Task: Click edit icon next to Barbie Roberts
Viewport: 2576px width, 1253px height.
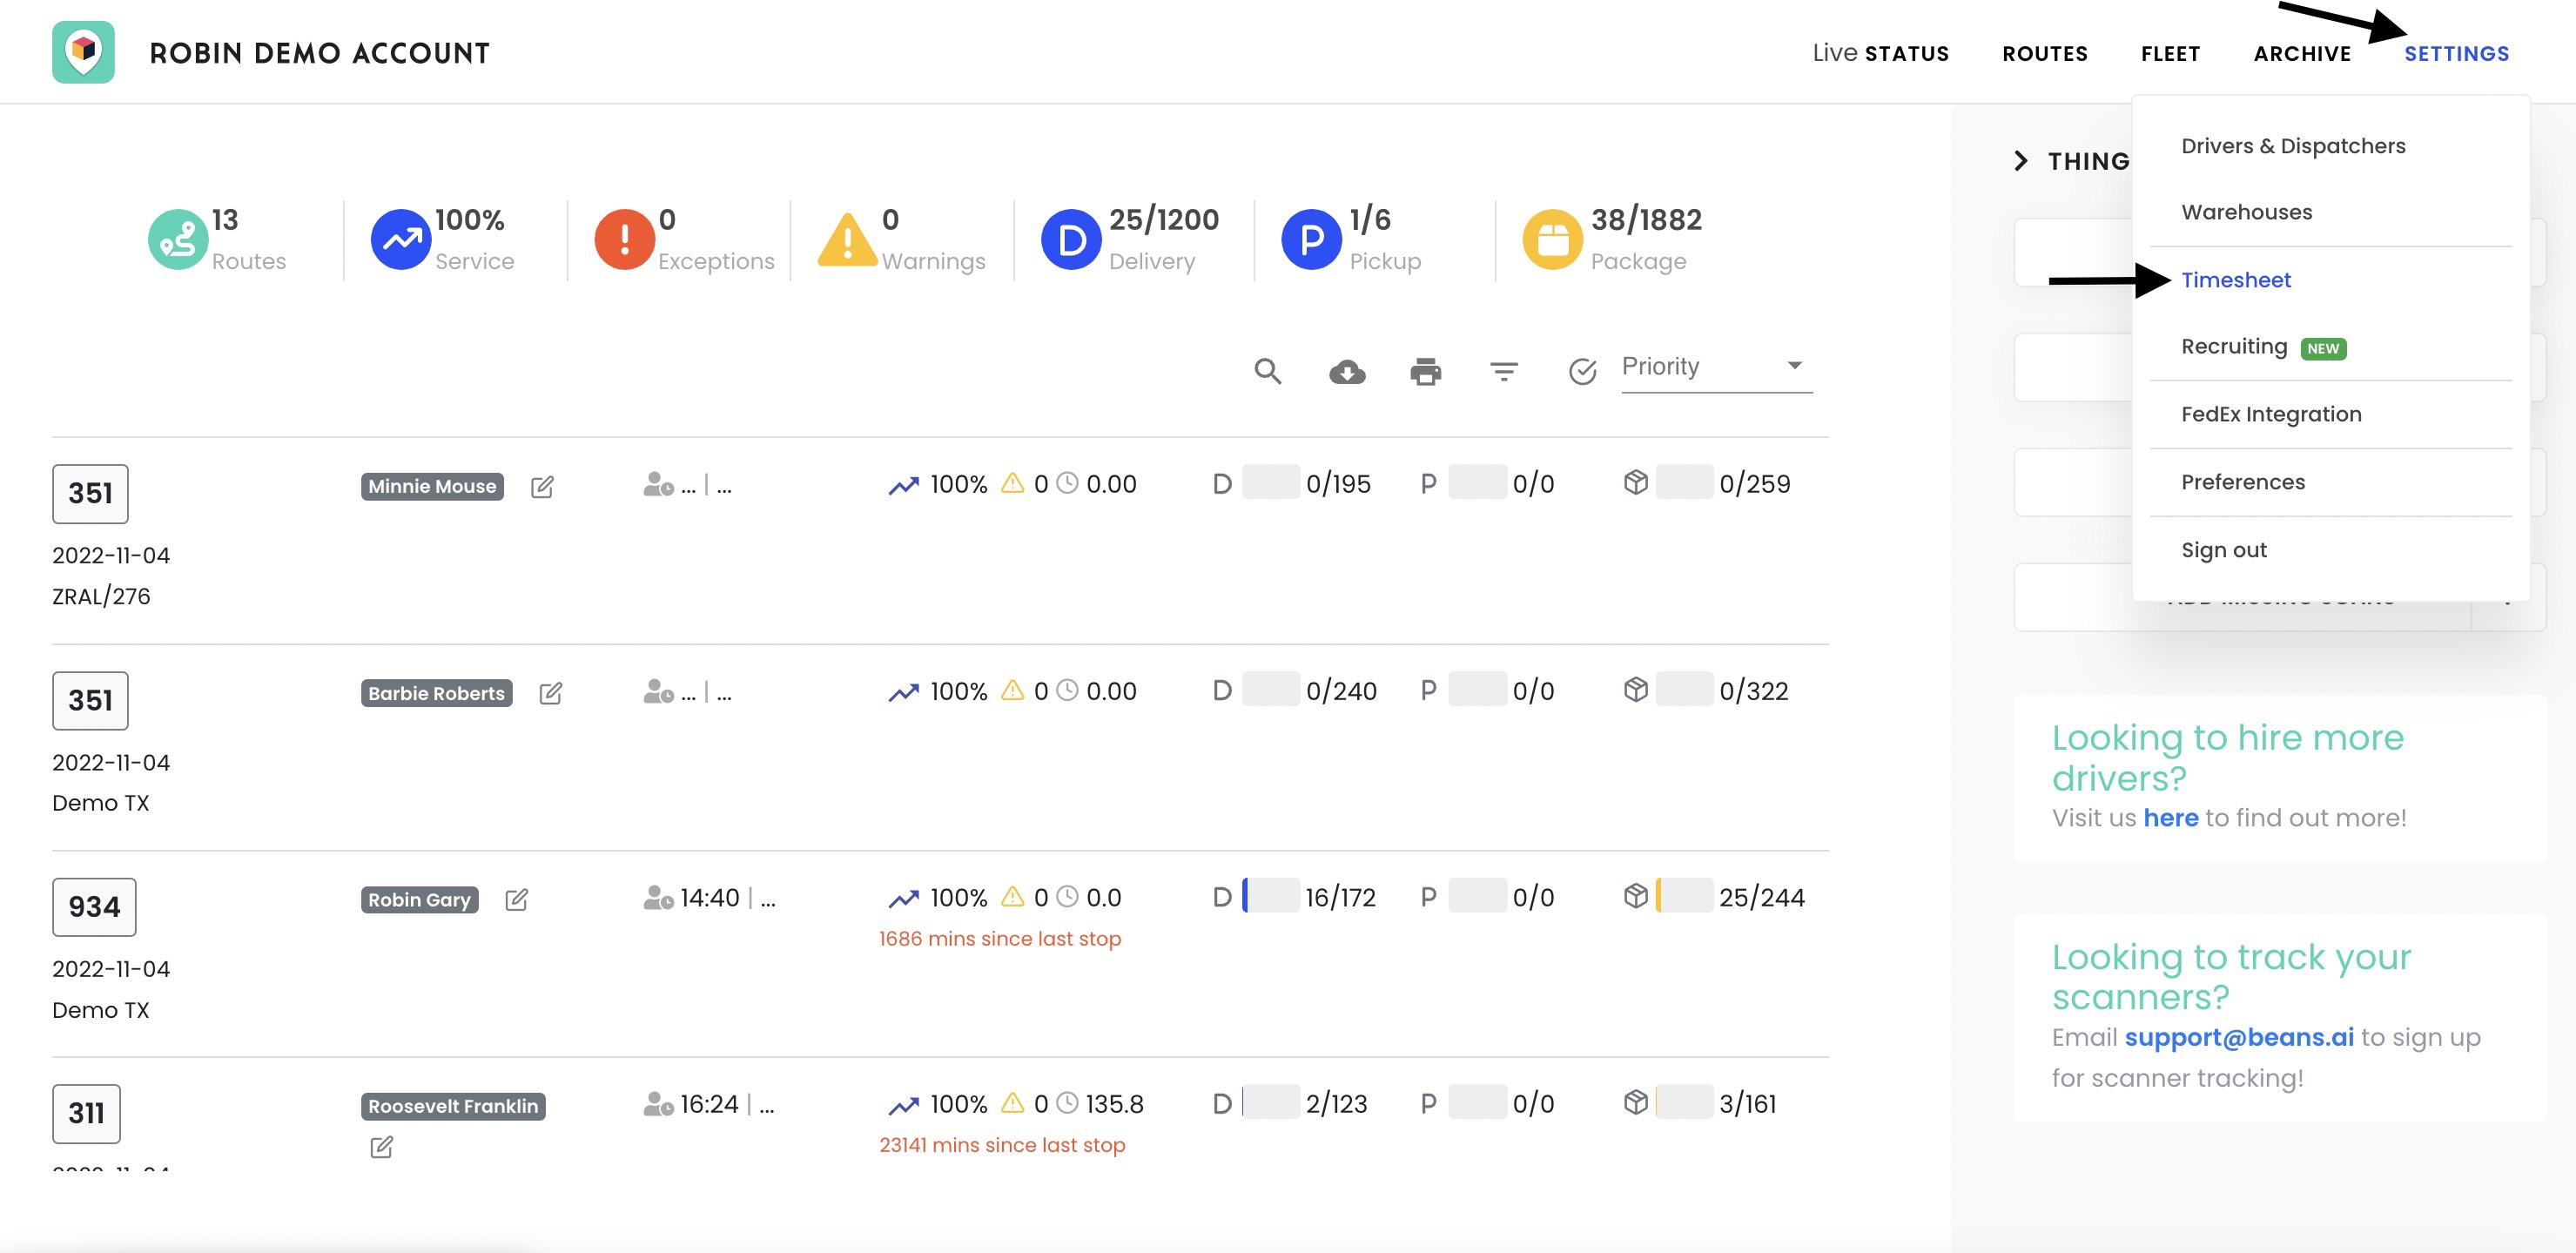Action: (550, 693)
